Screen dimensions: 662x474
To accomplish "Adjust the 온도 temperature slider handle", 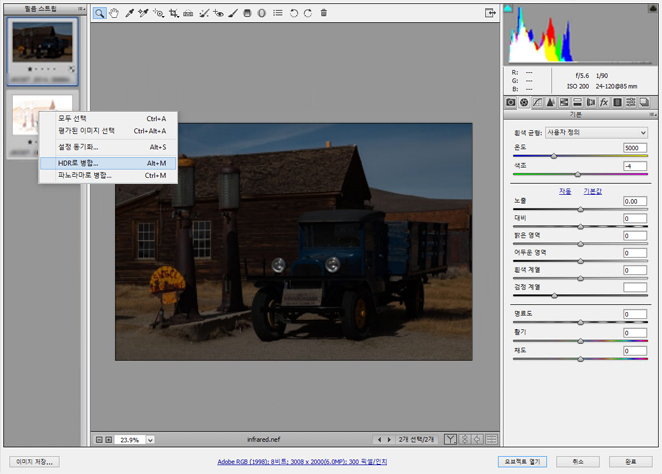I will click(555, 157).
